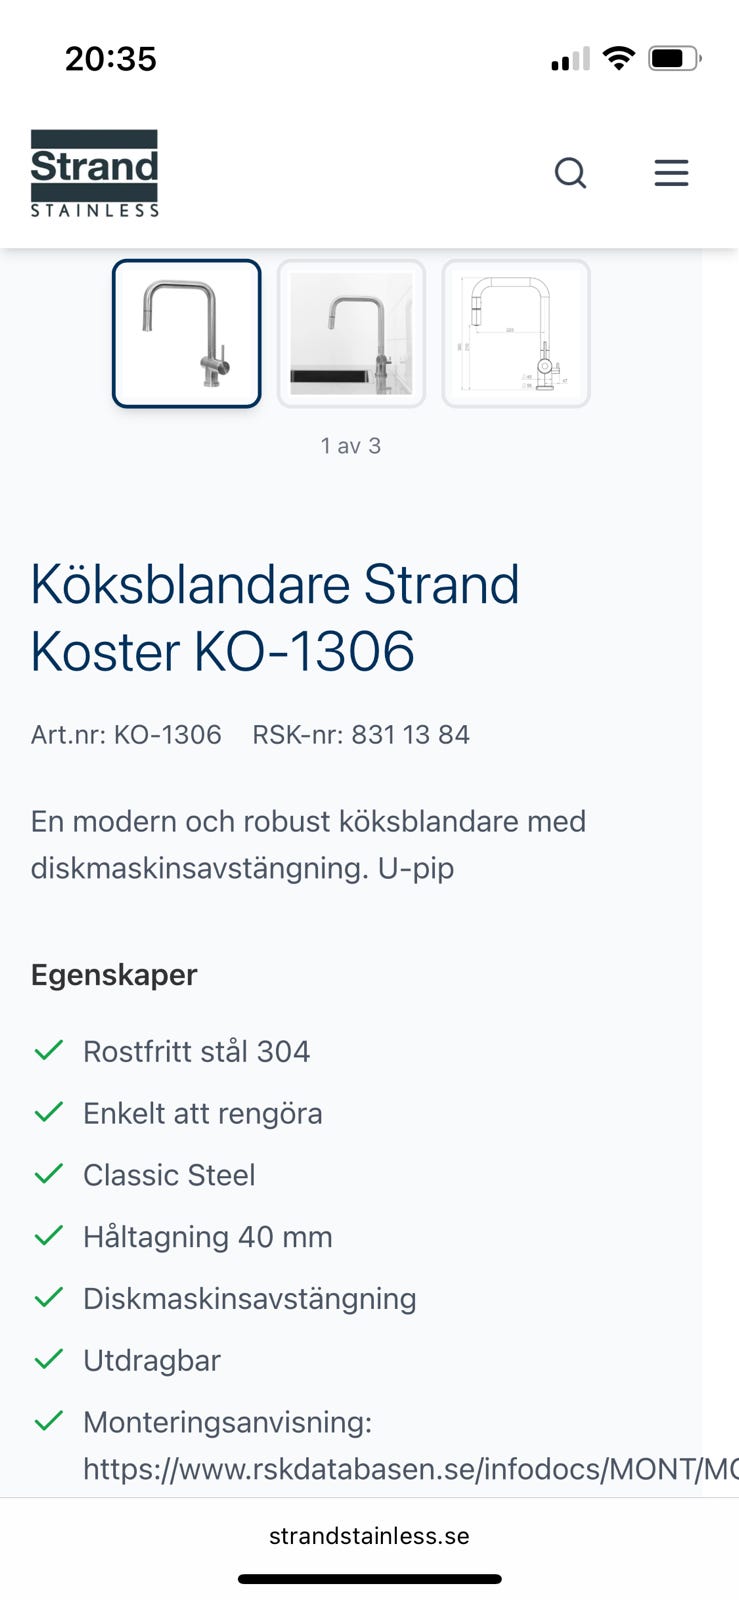Show the kitchen-installed faucet thumbnail
Viewport: 739px width, 1600px height.
tap(351, 334)
